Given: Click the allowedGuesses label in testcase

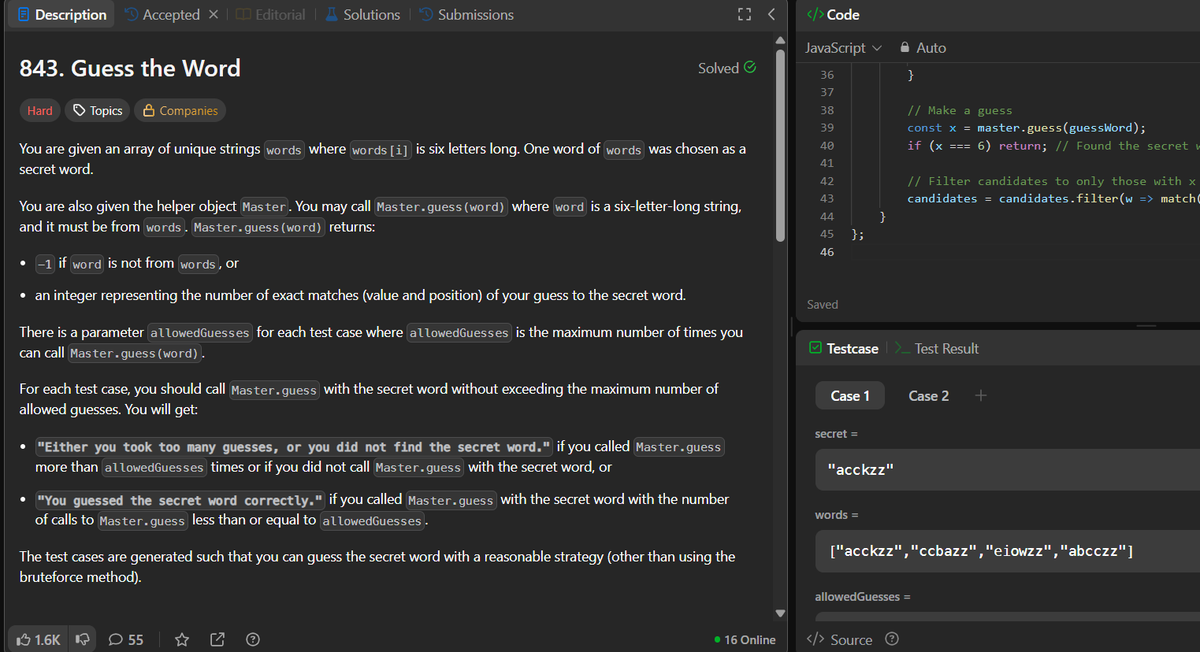Looking at the screenshot, I should tap(862, 597).
